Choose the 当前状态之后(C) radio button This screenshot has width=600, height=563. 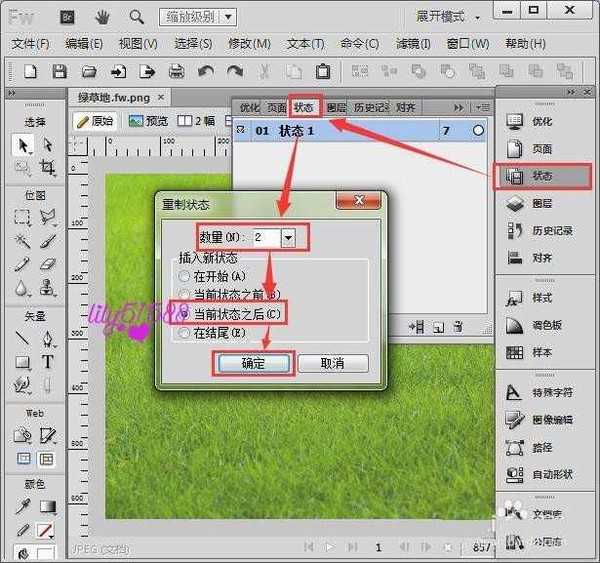point(183,314)
